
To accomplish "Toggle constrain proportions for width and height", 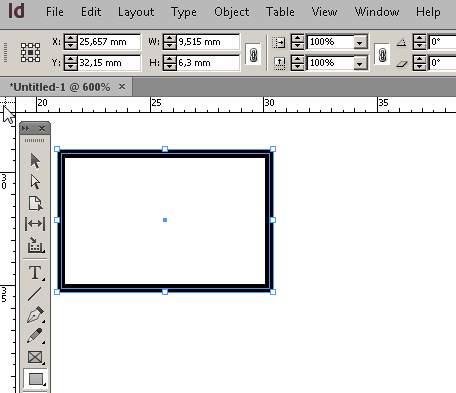I will coord(253,54).
